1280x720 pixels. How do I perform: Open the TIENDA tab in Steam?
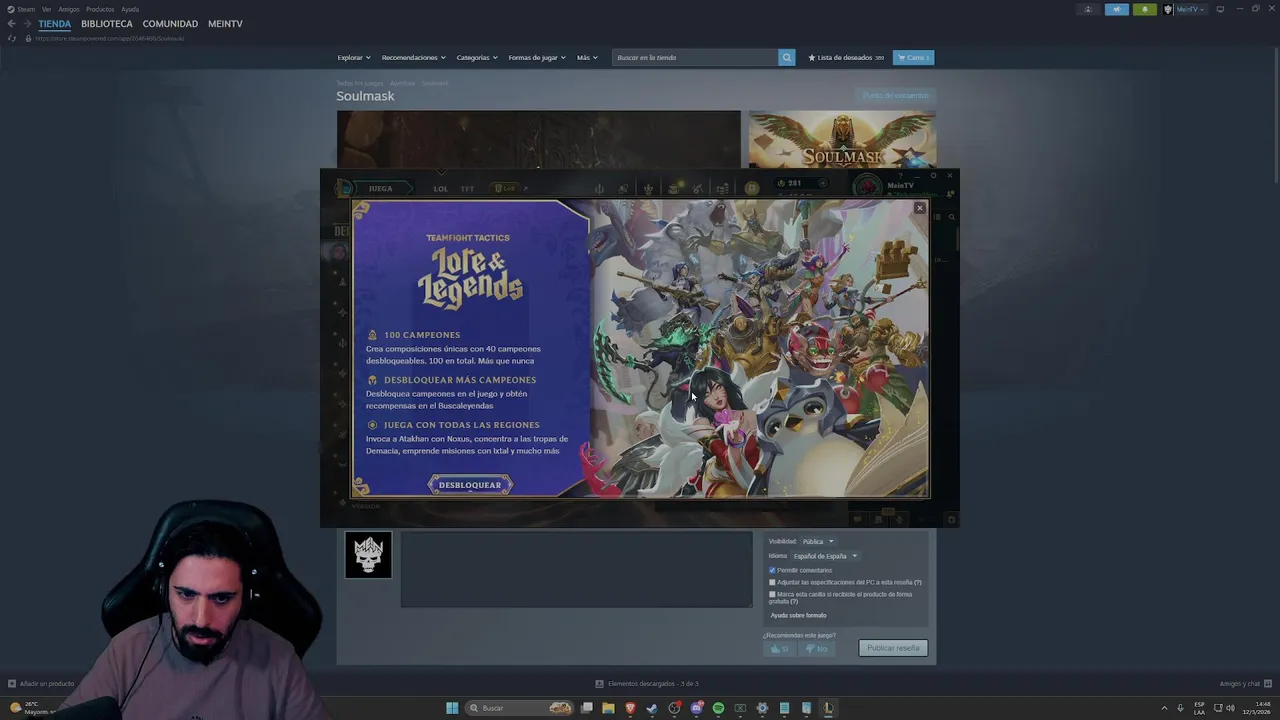[55, 24]
